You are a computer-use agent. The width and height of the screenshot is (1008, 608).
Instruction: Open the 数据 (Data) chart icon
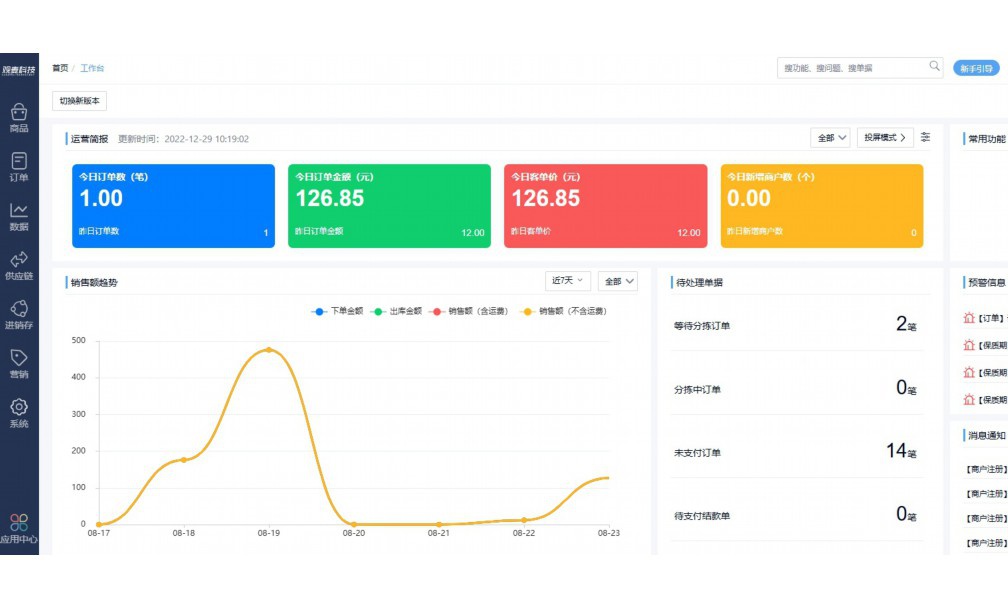click(19, 215)
